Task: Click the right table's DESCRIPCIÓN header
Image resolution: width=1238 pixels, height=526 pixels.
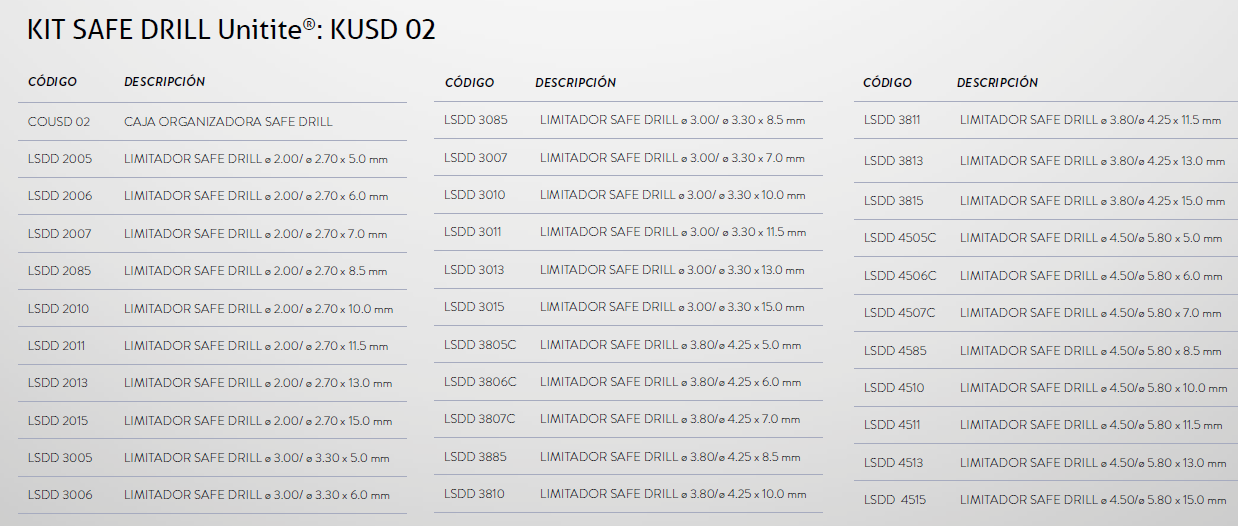Action: click(997, 83)
